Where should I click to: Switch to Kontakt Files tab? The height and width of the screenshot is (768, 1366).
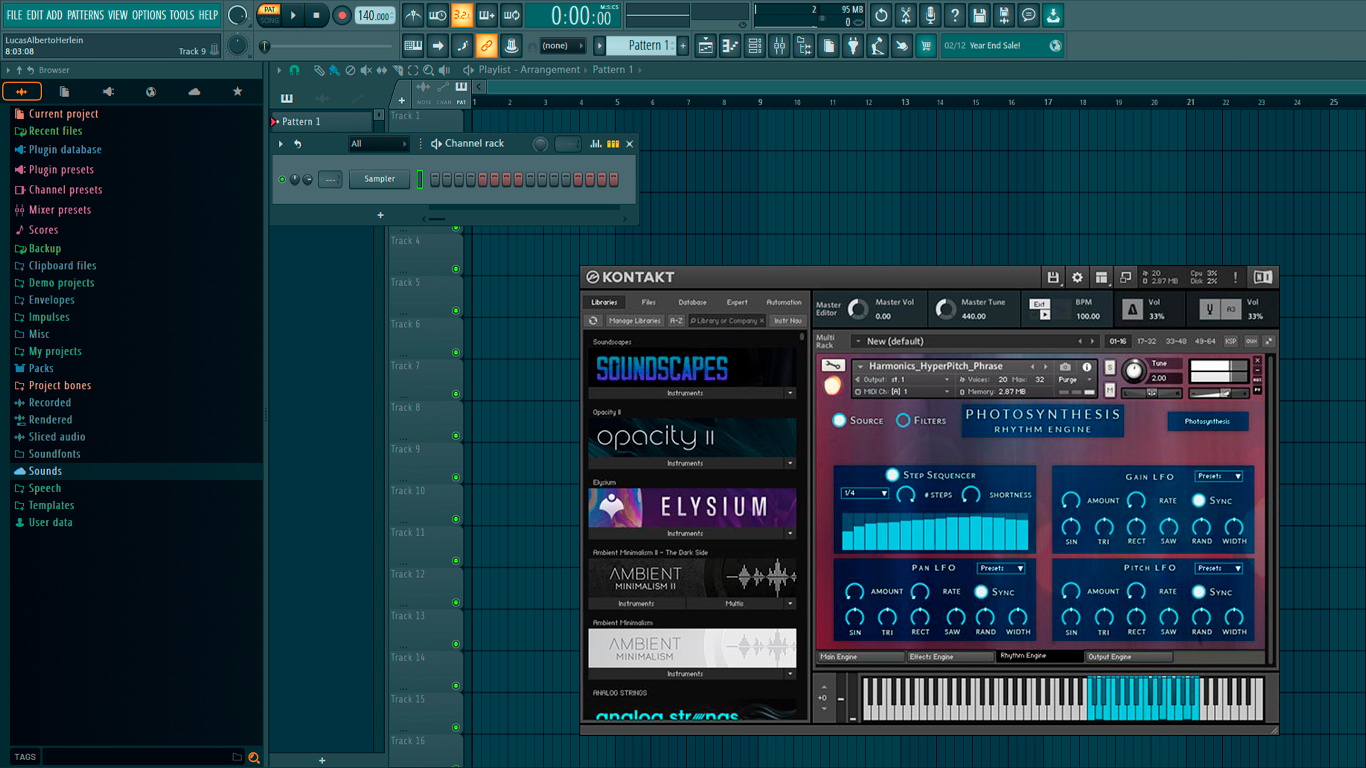coord(649,302)
